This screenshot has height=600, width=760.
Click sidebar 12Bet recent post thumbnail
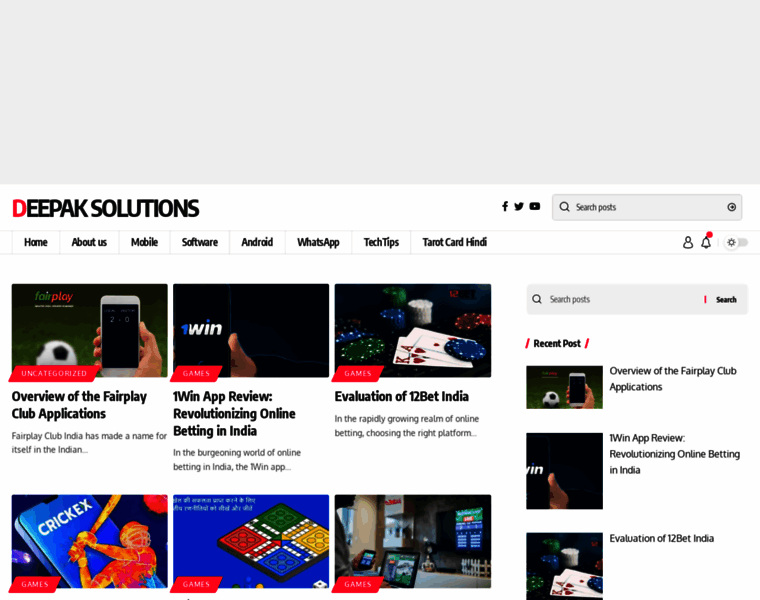coord(565,566)
